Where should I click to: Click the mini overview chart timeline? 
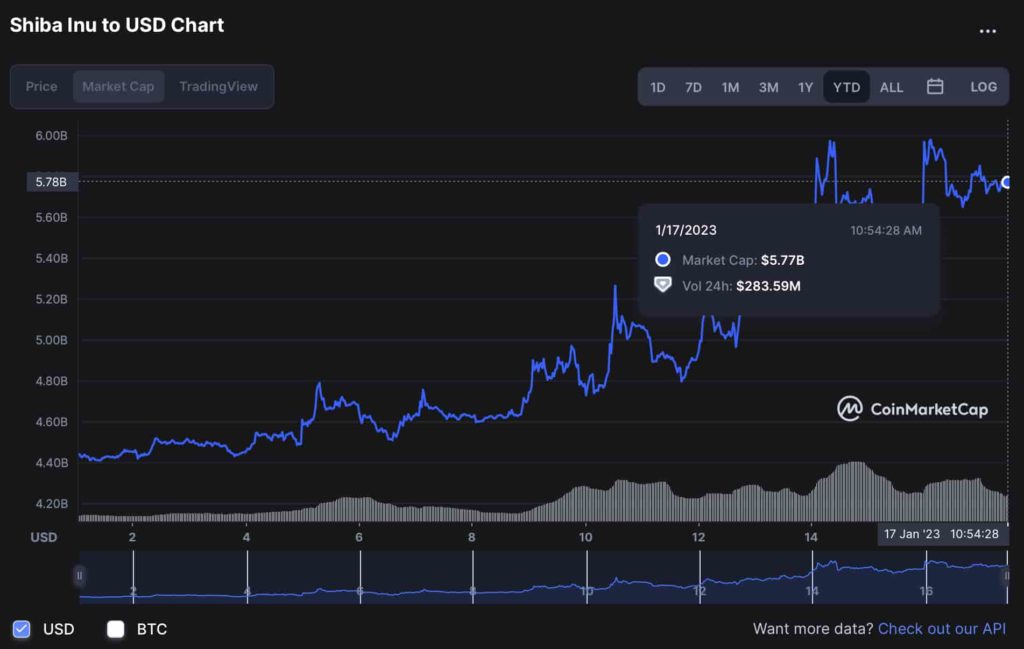pyautogui.click(x=540, y=580)
